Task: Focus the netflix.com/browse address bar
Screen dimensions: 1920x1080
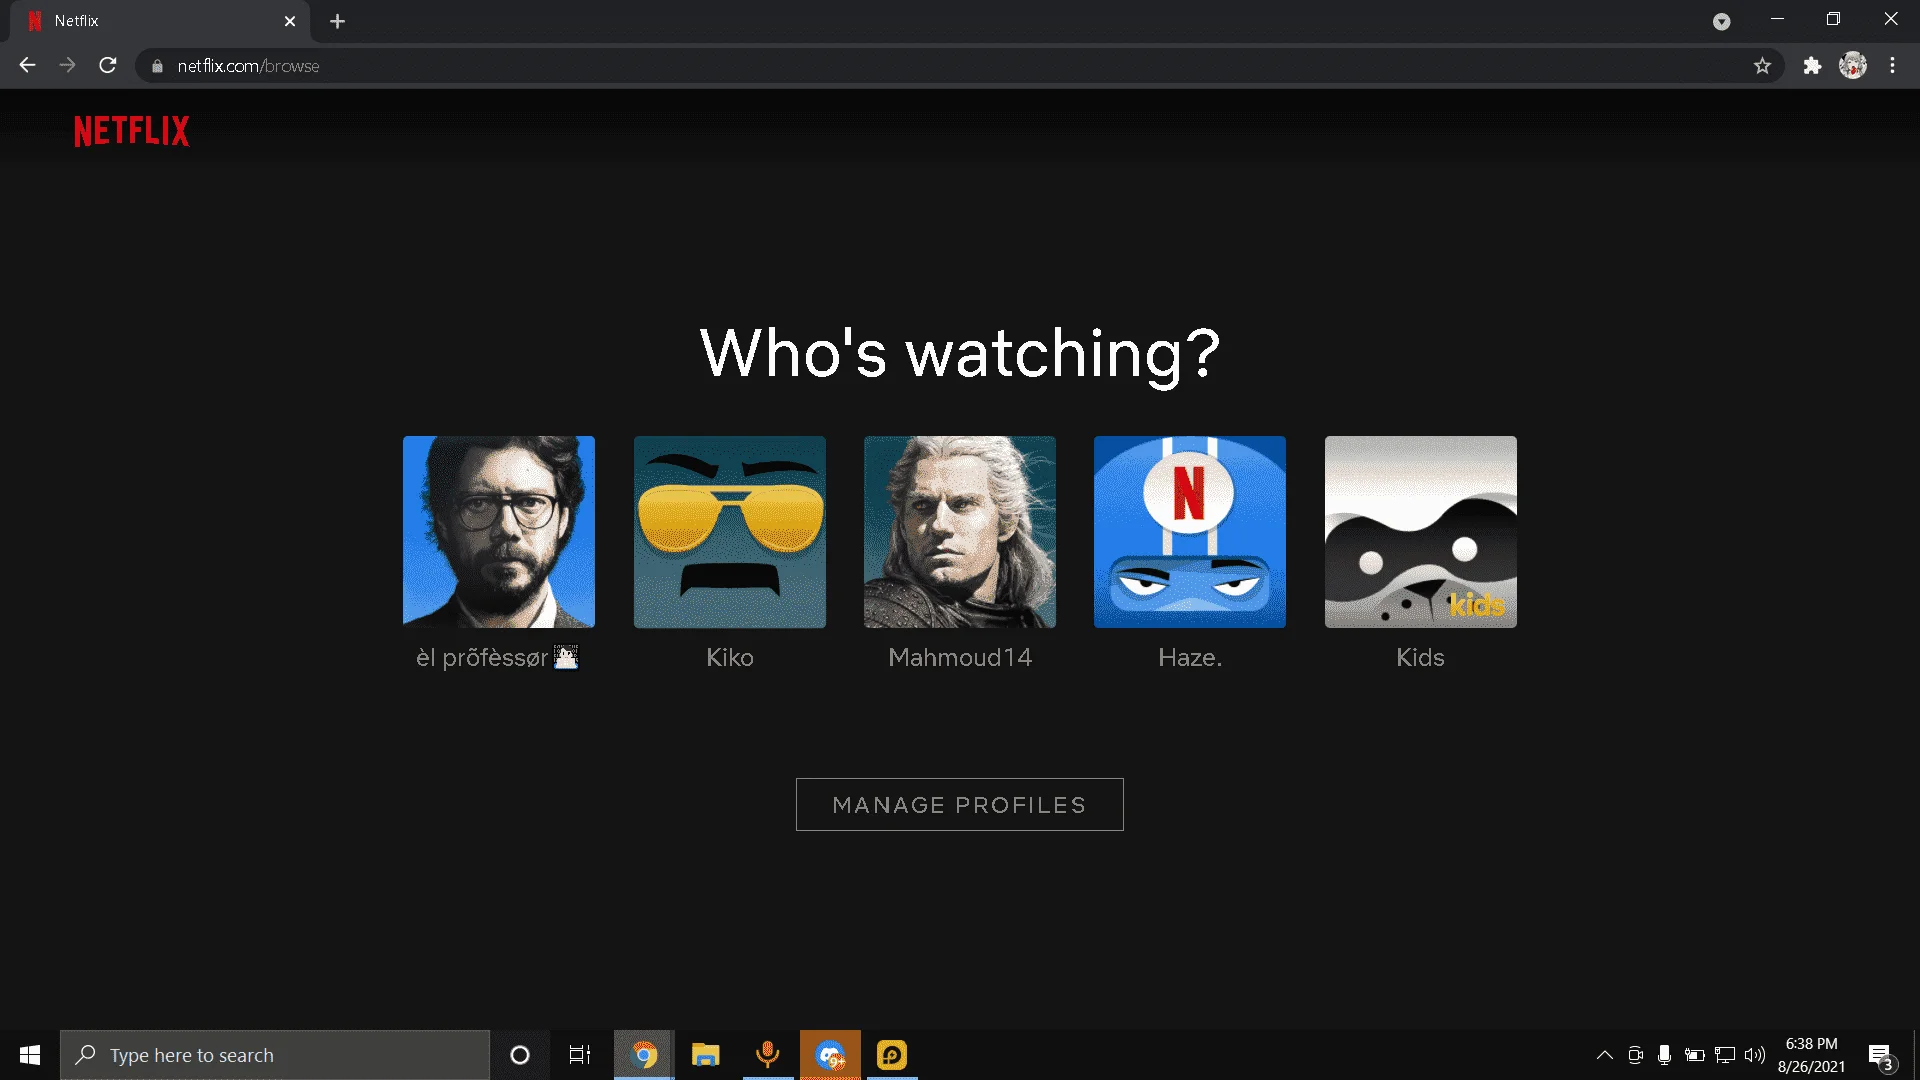Action: (x=960, y=66)
